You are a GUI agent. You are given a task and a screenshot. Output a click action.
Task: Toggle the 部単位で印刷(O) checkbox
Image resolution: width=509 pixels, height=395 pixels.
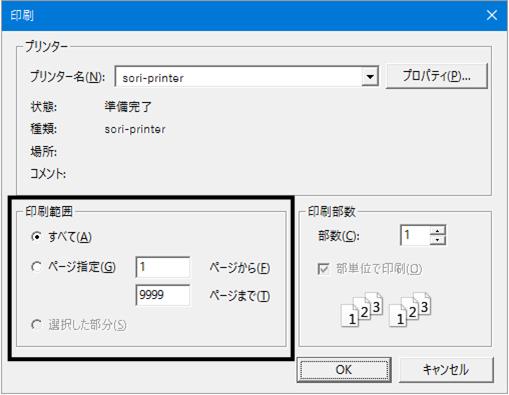click(x=323, y=269)
